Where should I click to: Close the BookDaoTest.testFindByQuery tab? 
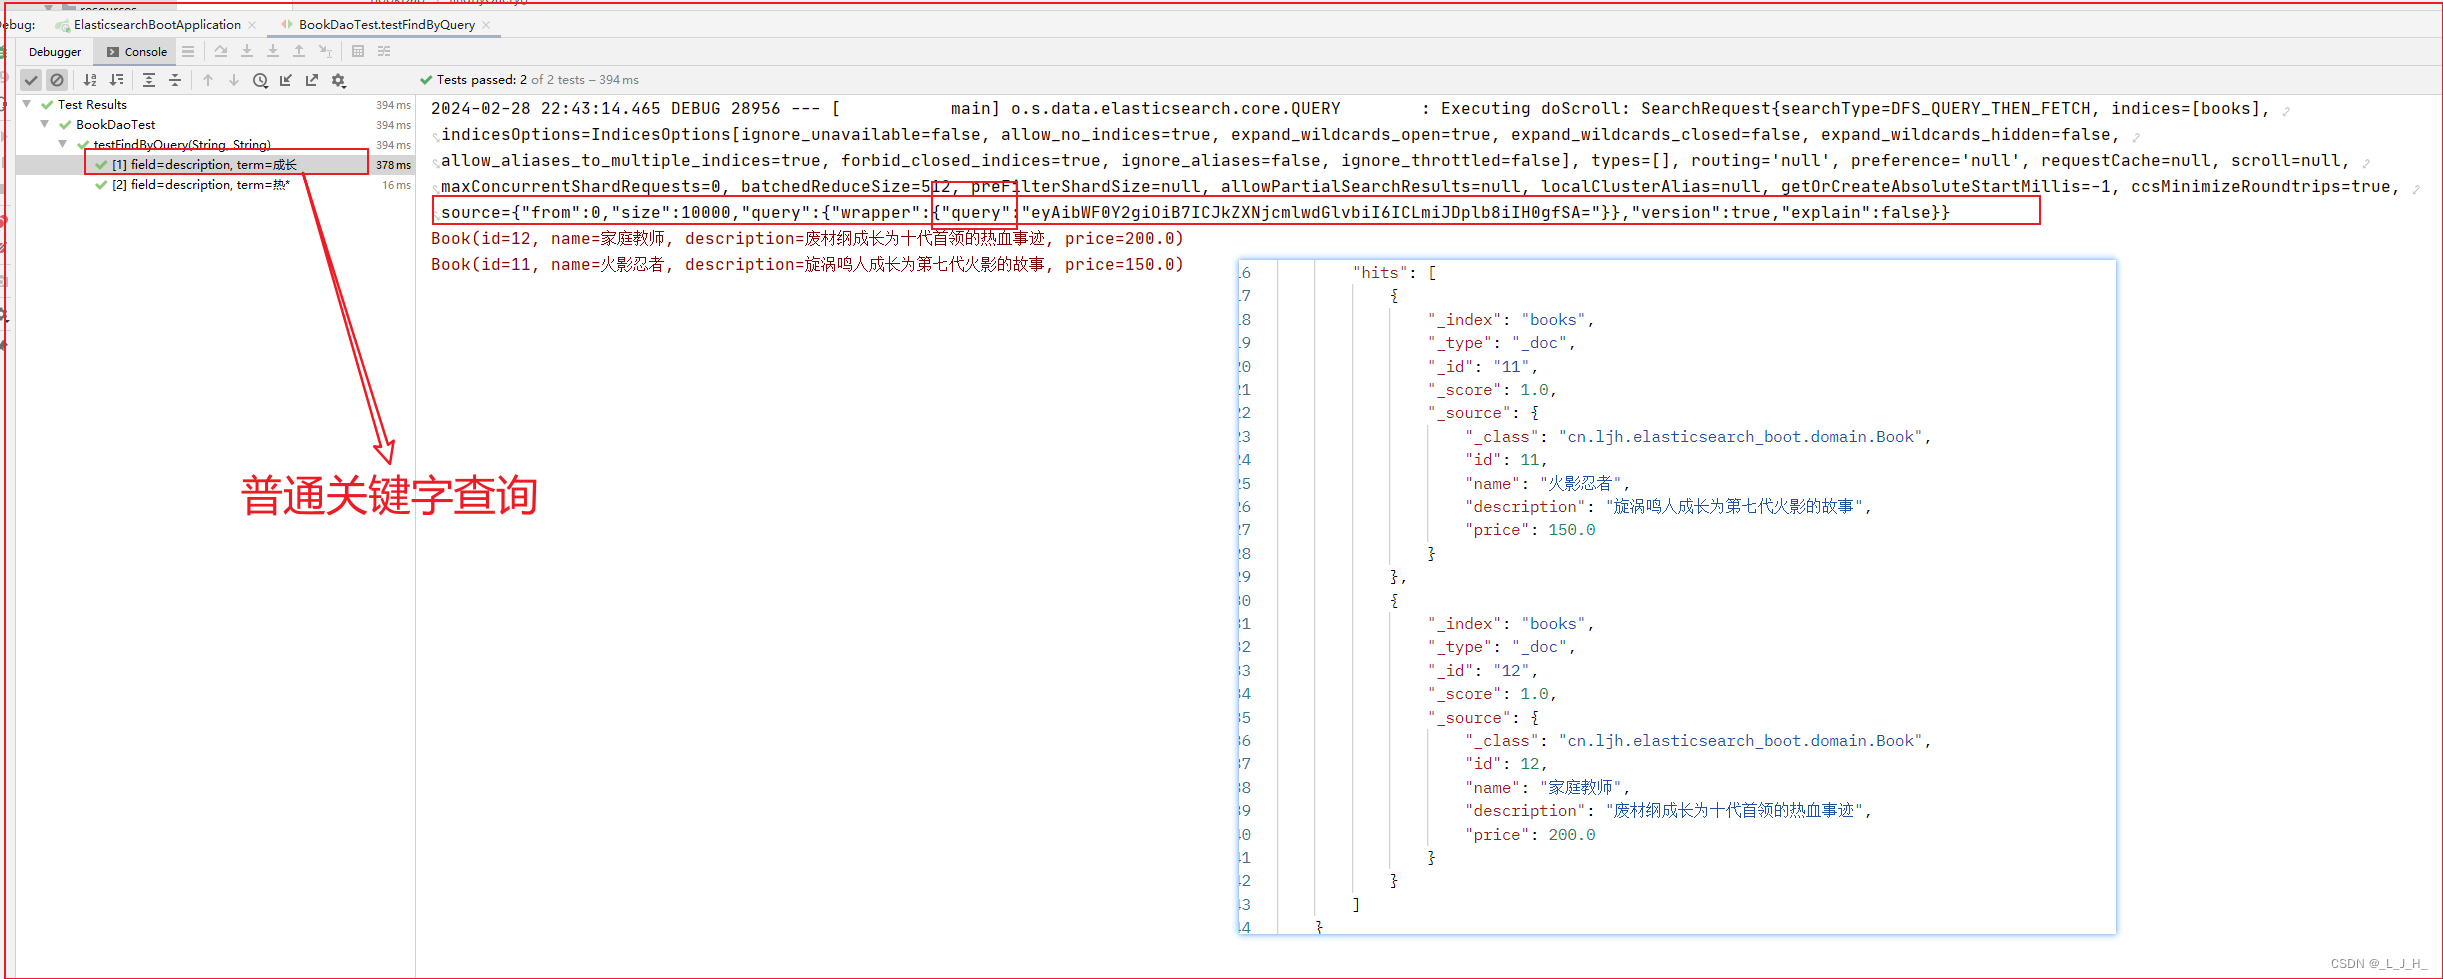pos(486,25)
